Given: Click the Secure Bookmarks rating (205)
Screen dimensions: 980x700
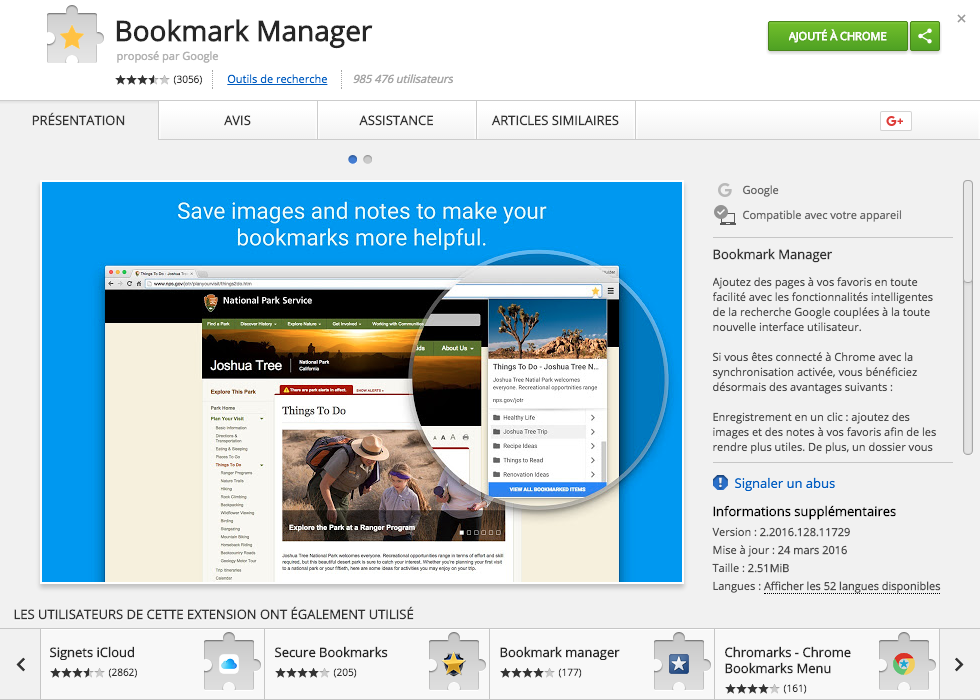Looking at the screenshot, I should click(x=316, y=672).
